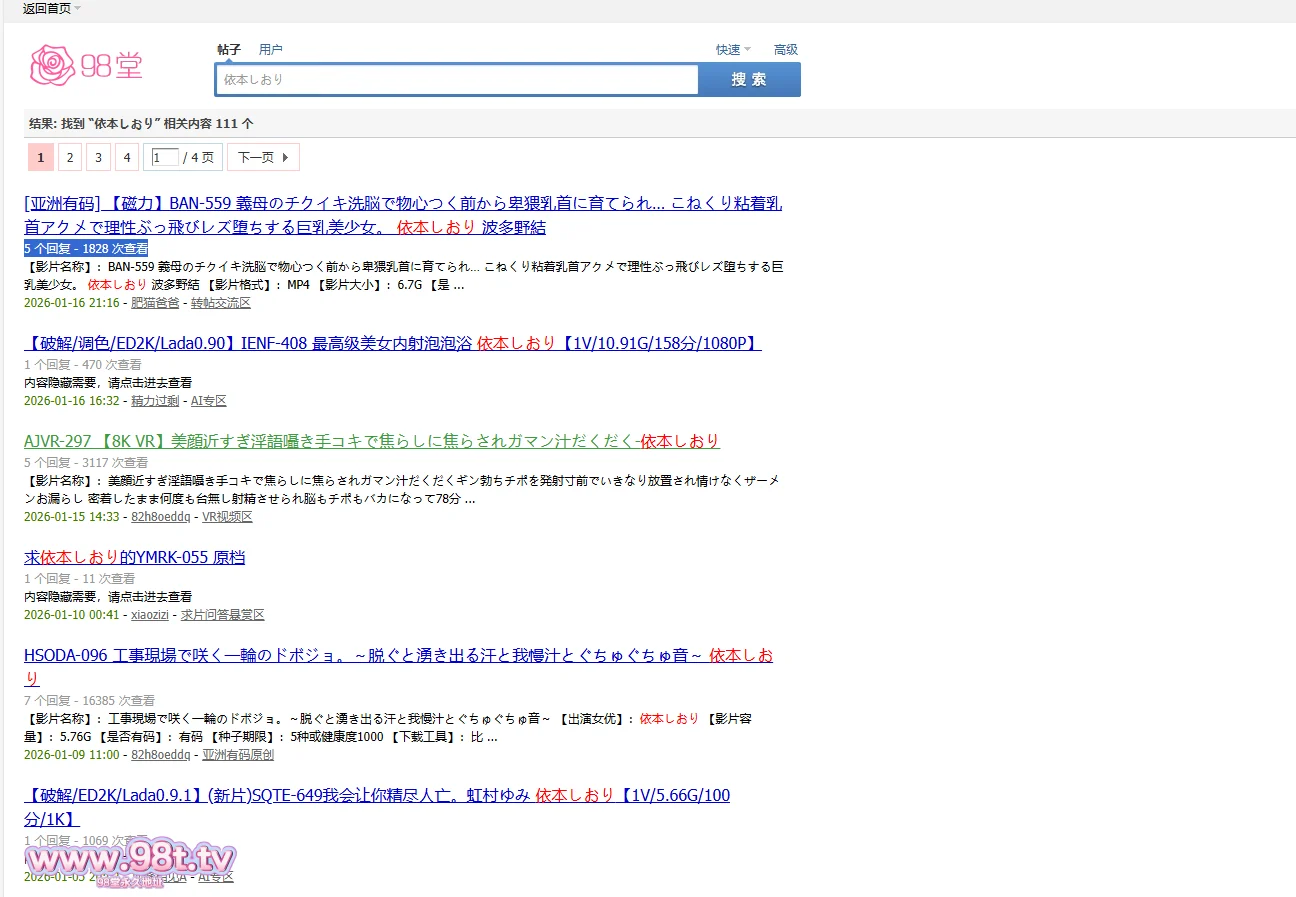Click the www.98t.tv watermark logo
Screen dimensions: 1296x897
[x=131, y=860]
